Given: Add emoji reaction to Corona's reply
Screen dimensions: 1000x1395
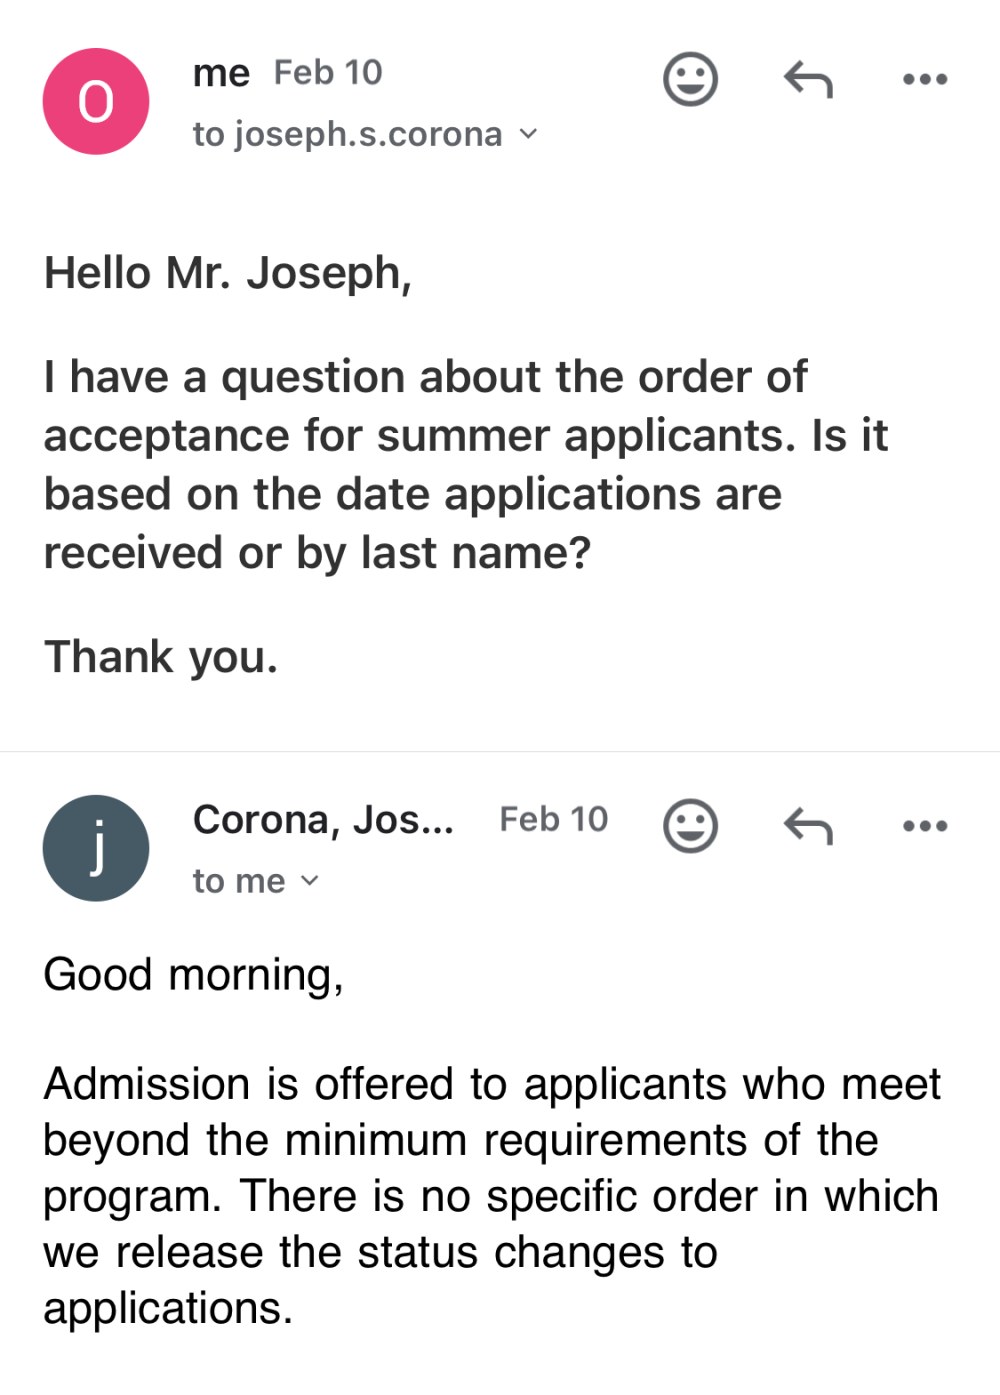Looking at the screenshot, I should (690, 826).
